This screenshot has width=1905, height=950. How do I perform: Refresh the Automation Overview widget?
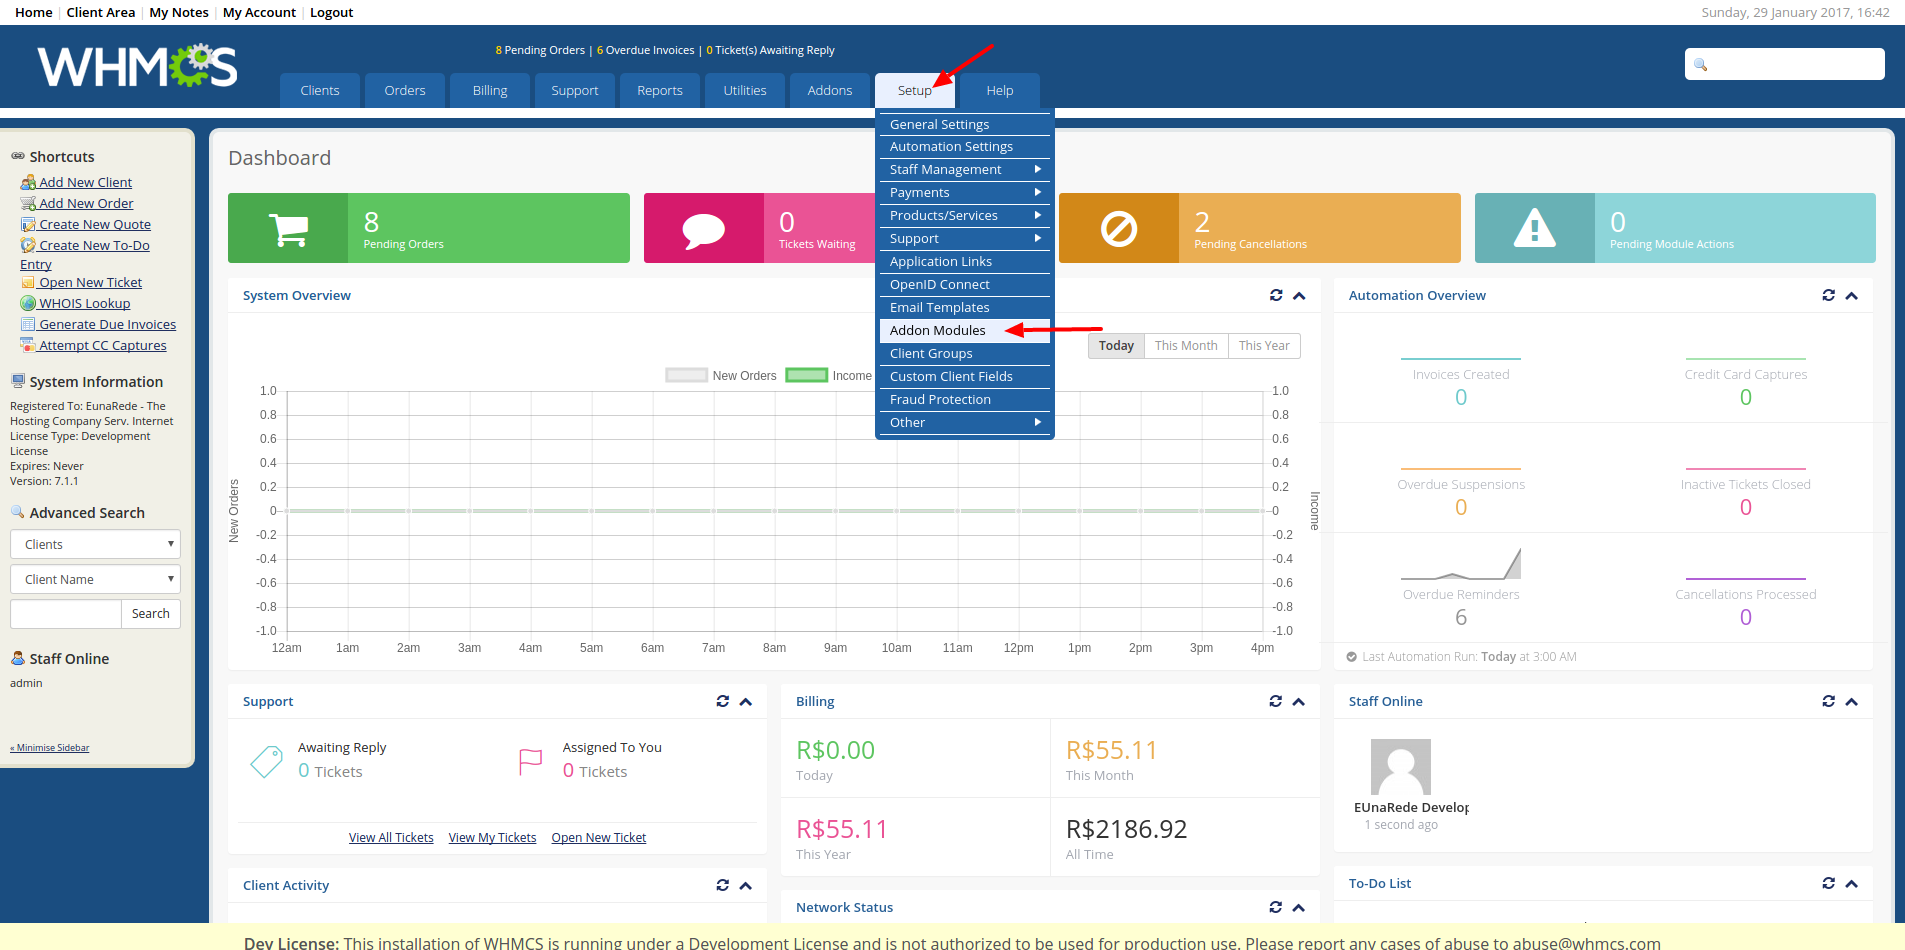(x=1828, y=295)
